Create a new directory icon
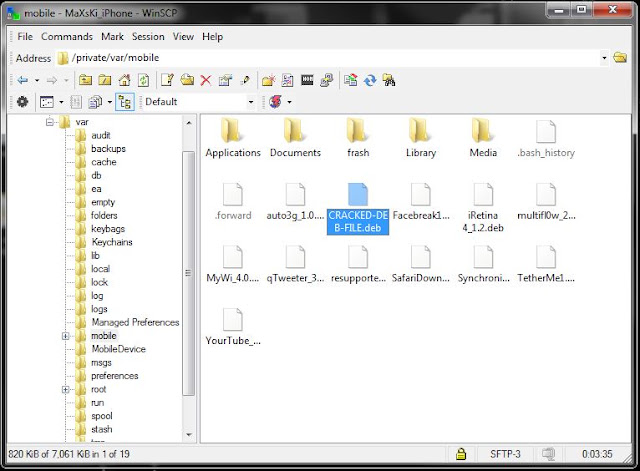Image resolution: width=640 pixels, height=471 pixels. pos(269,80)
